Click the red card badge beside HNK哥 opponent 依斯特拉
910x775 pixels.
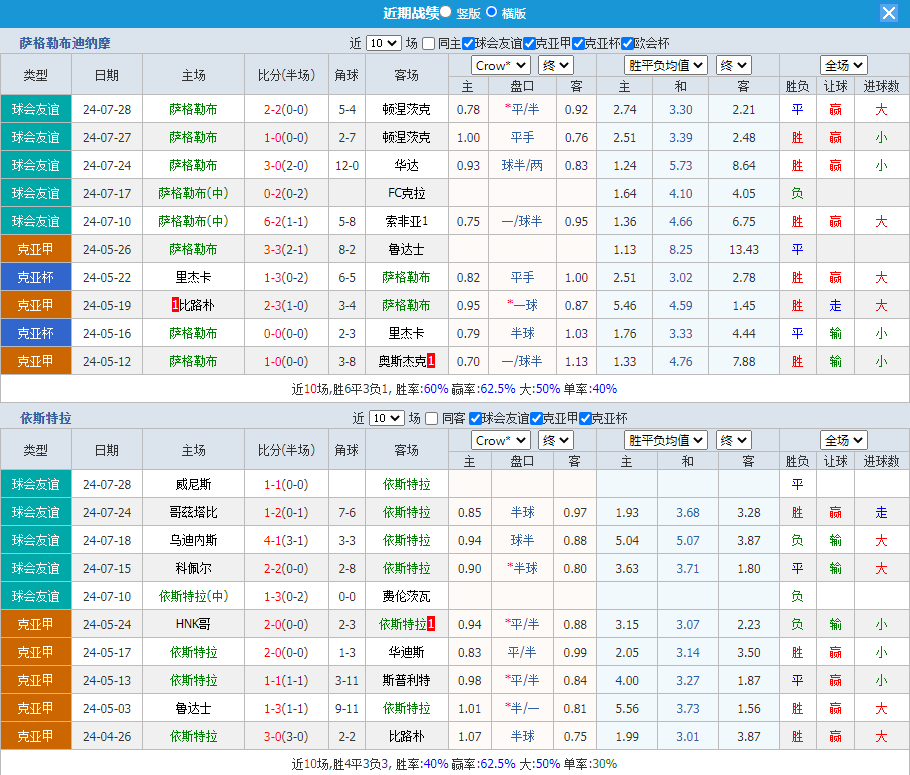click(x=431, y=624)
